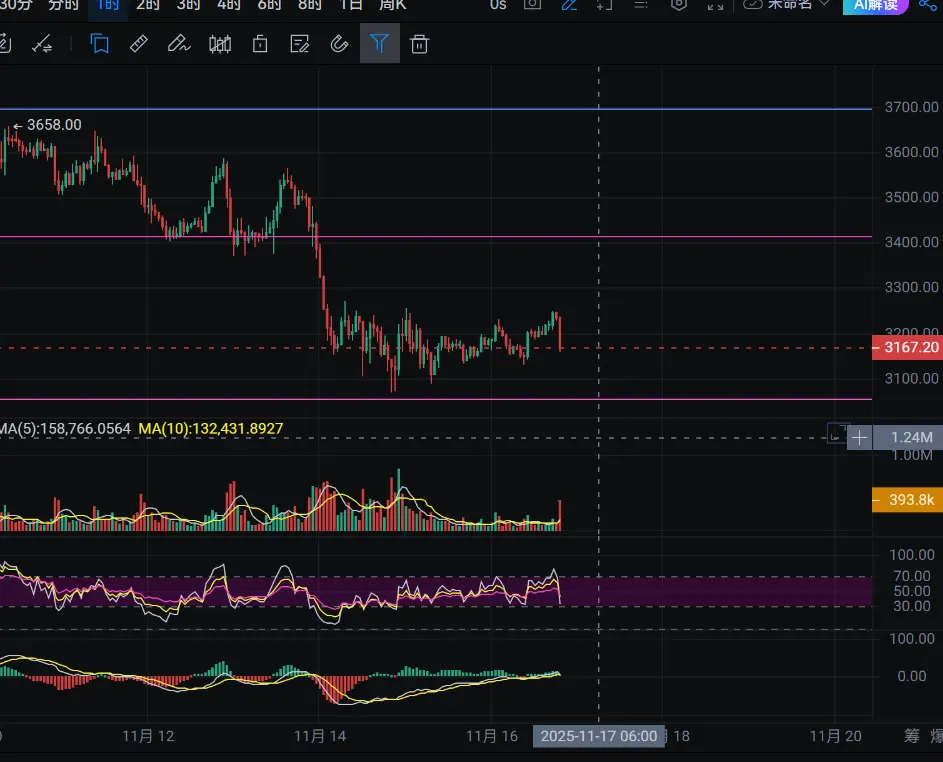Click the lock drawings icon
Image resolution: width=943 pixels, height=762 pixels.
[x=260, y=44]
